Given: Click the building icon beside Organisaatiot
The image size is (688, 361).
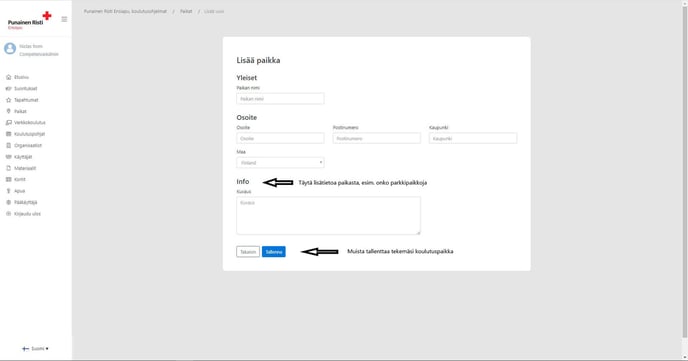Looking at the screenshot, I should pyautogui.click(x=8, y=146).
